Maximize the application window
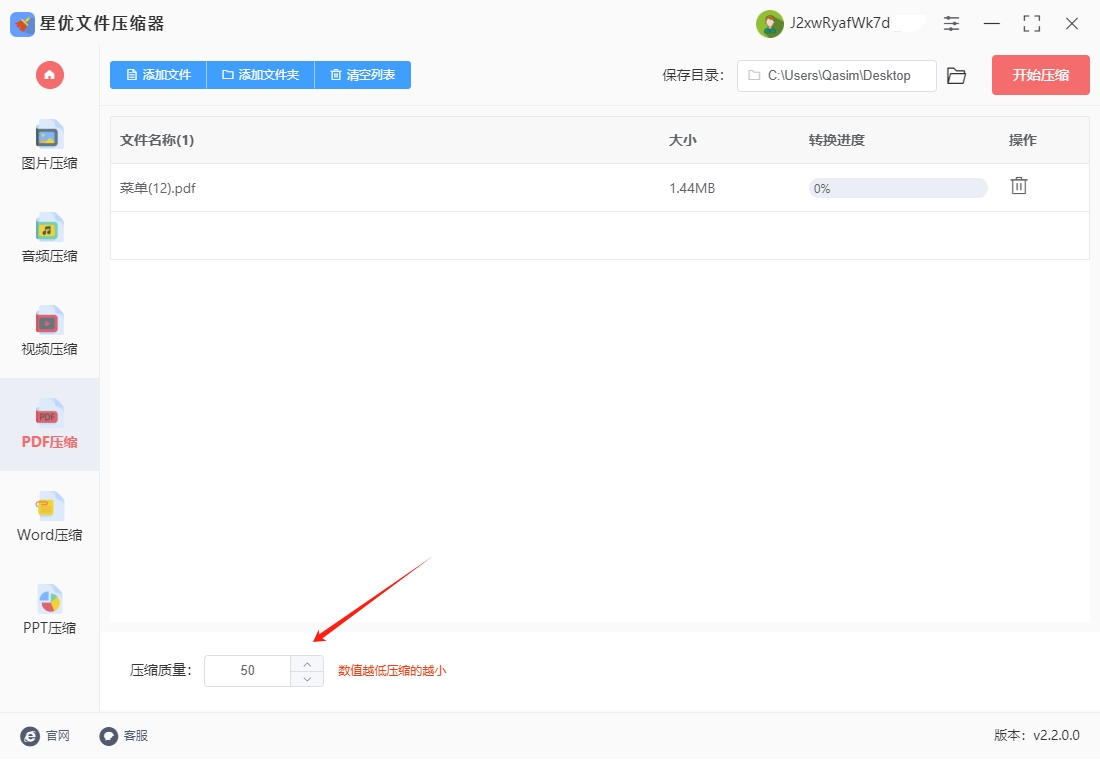The image size is (1100, 760). [x=1032, y=23]
